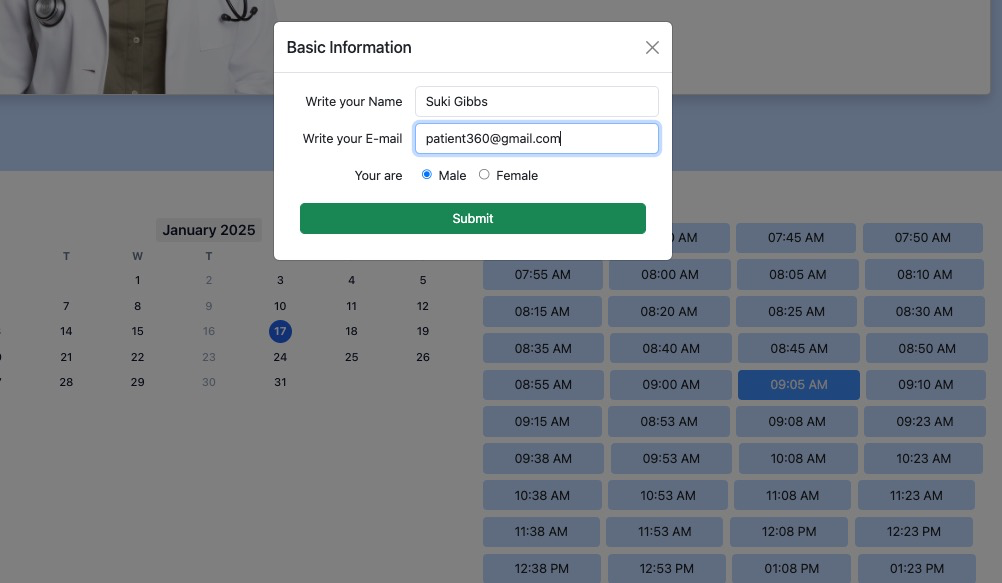Screen dimensions: 1002x583
Task: Select the 08:35 AM time slot
Action: tap(543, 348)
